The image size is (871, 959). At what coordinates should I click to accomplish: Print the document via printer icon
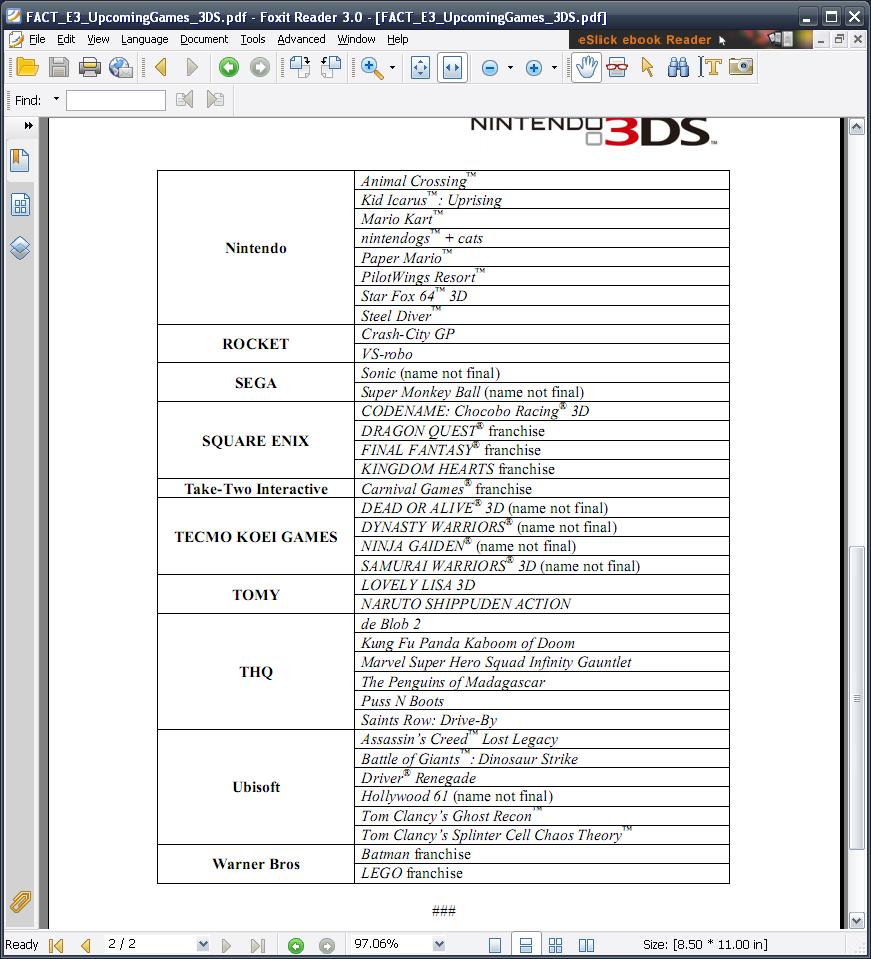[x=89, y=67]
